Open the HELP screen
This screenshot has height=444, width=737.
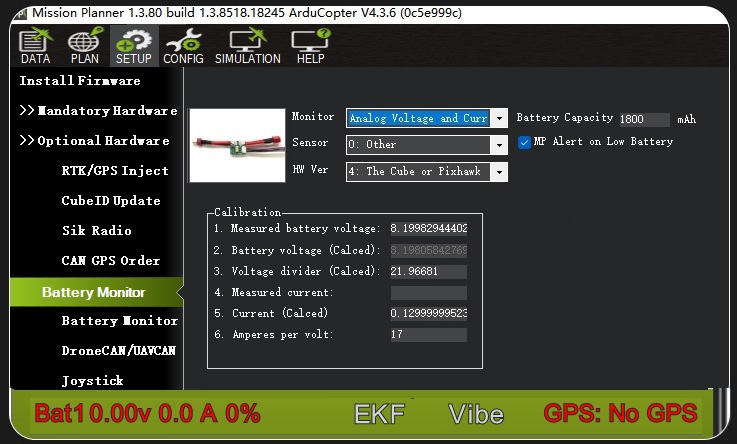[x=310, y=46]
